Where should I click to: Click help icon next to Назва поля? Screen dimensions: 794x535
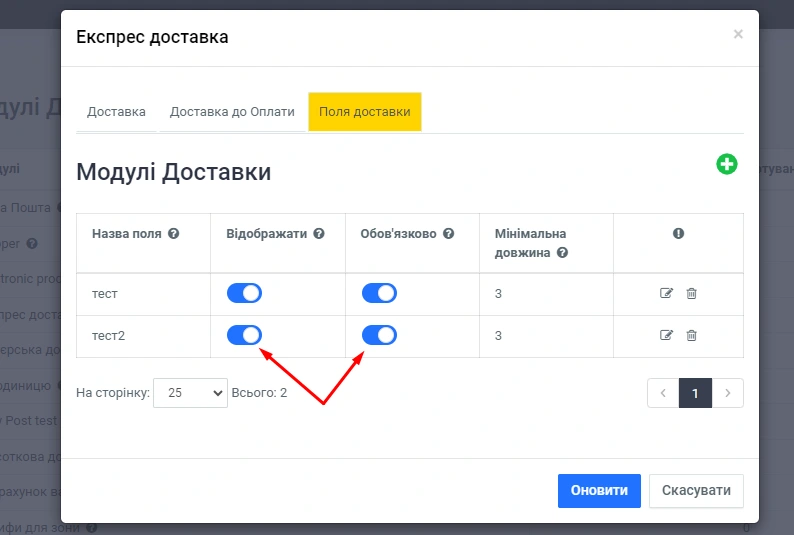click(174, 233)
